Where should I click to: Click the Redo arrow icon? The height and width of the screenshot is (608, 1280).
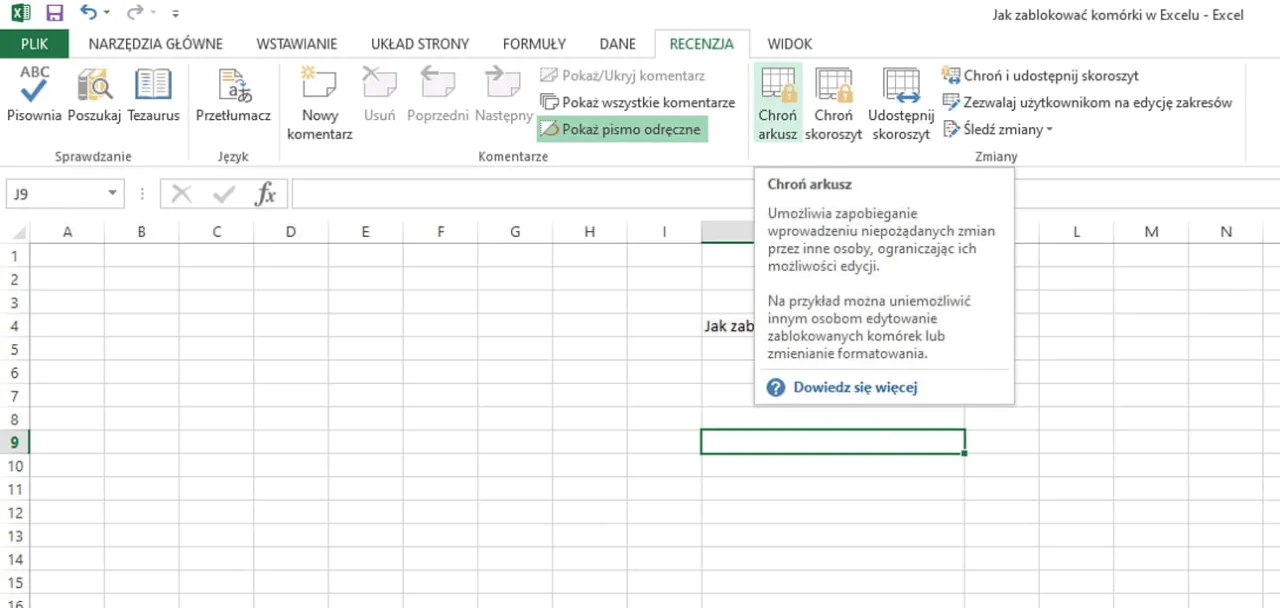click(134, 14)
